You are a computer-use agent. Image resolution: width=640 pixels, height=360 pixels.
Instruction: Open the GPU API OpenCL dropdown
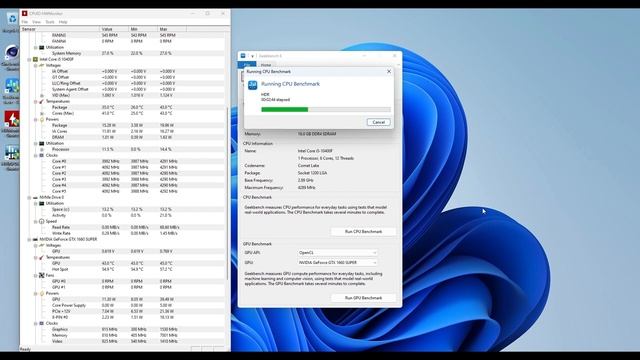(x=337, y=253)
